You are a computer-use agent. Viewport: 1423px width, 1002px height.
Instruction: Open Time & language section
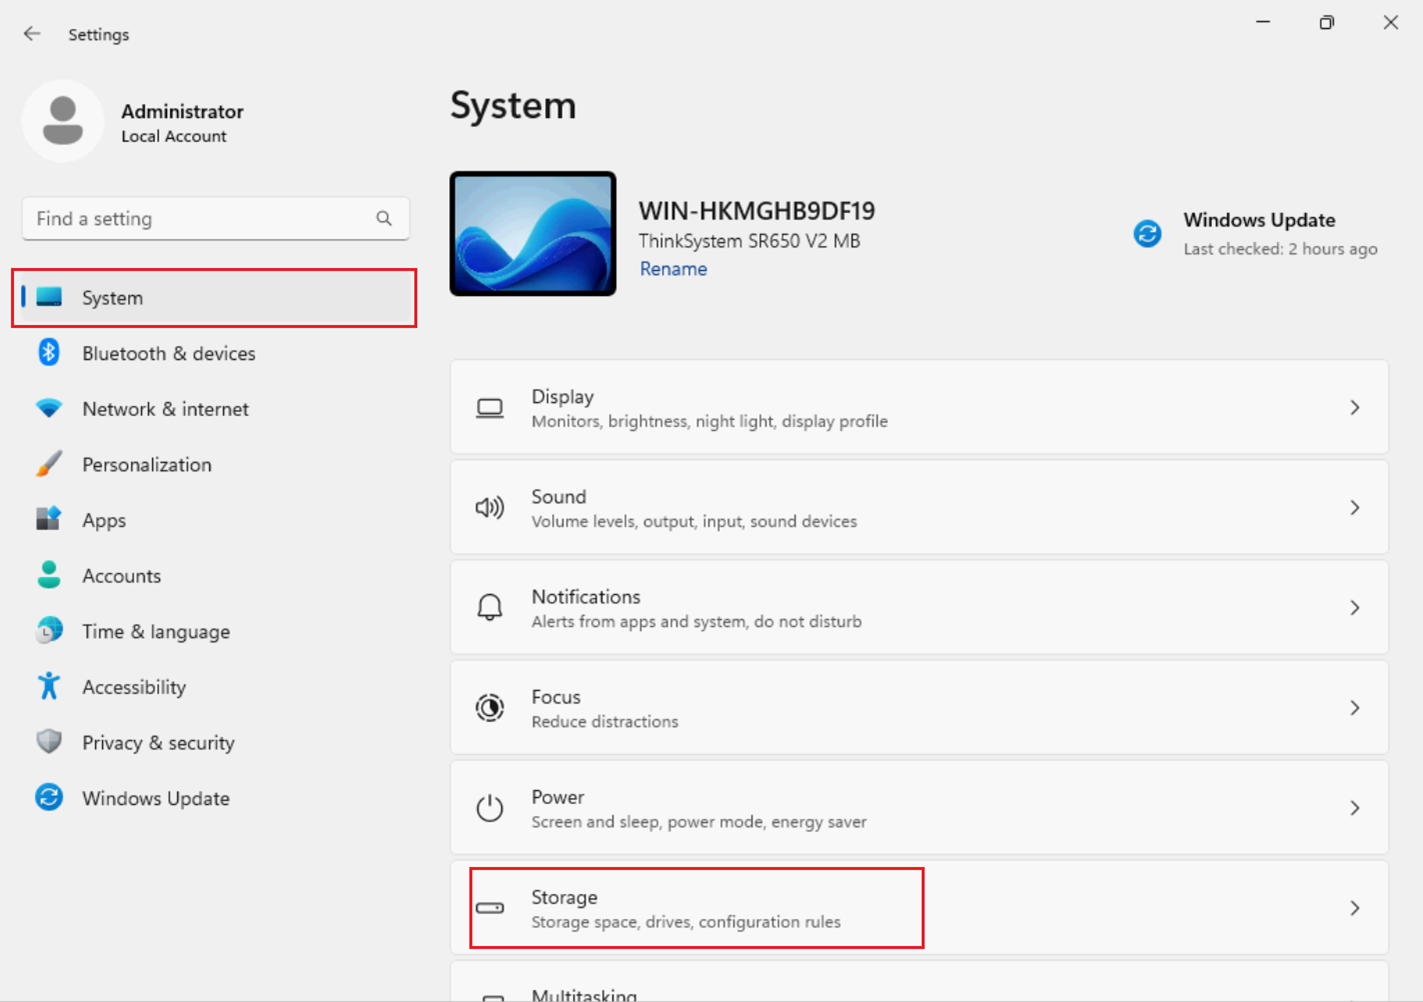coord(156,632)
